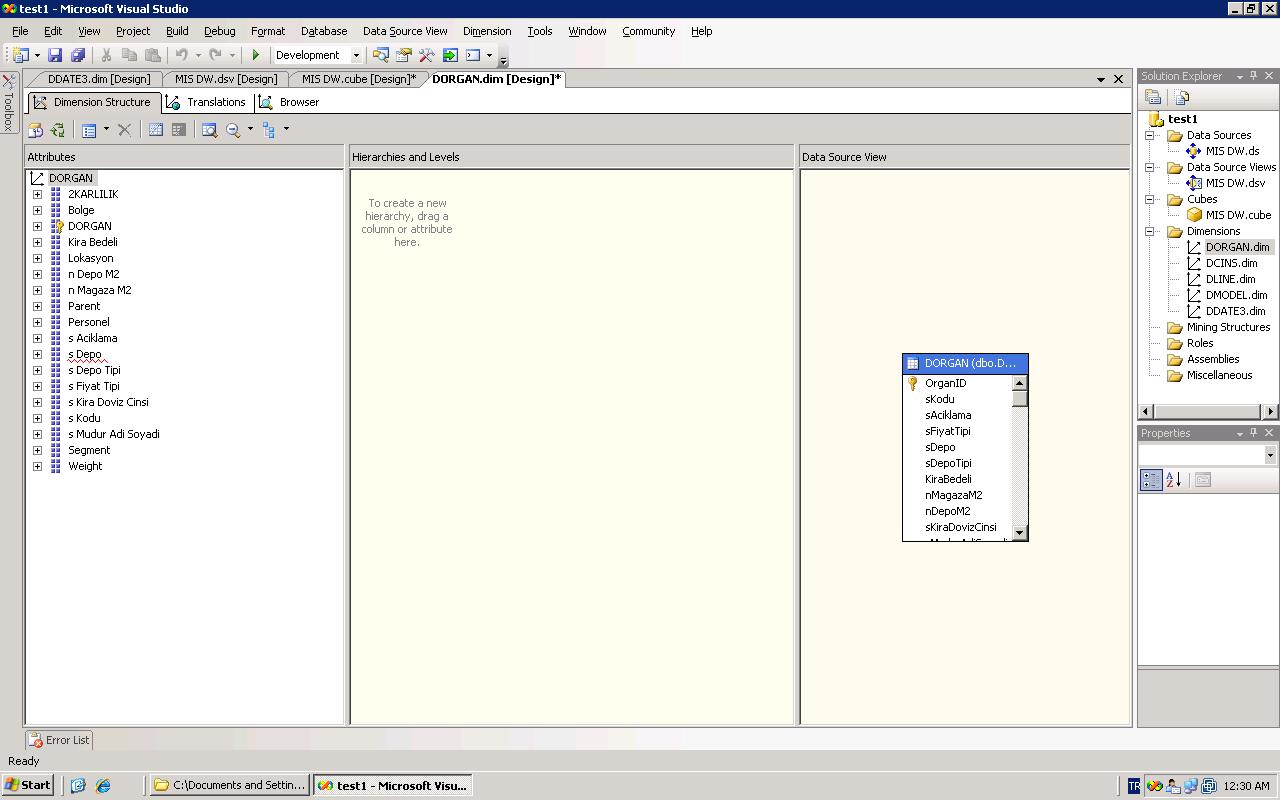1280x800 pixels.
Task: Open the Toolbox side tab
Action: 8,103
